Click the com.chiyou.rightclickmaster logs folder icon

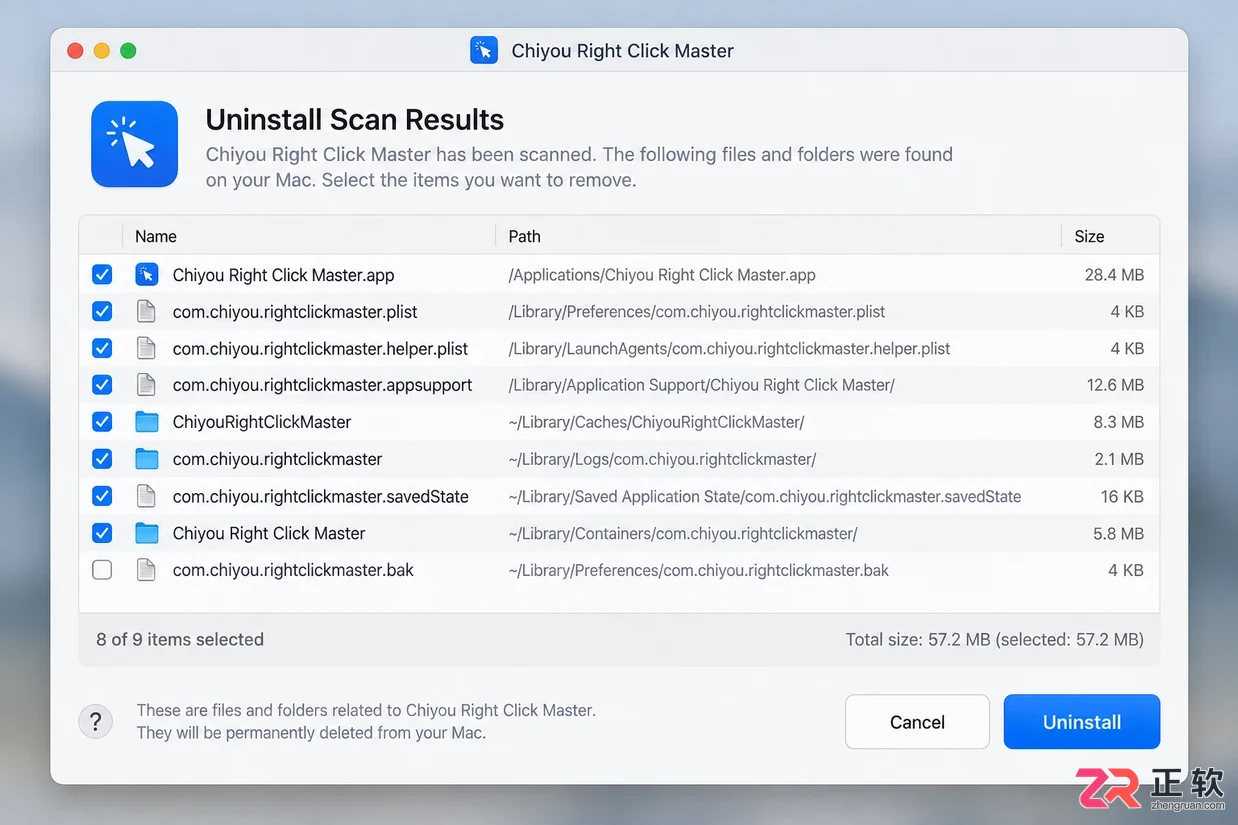click(147, 459)
